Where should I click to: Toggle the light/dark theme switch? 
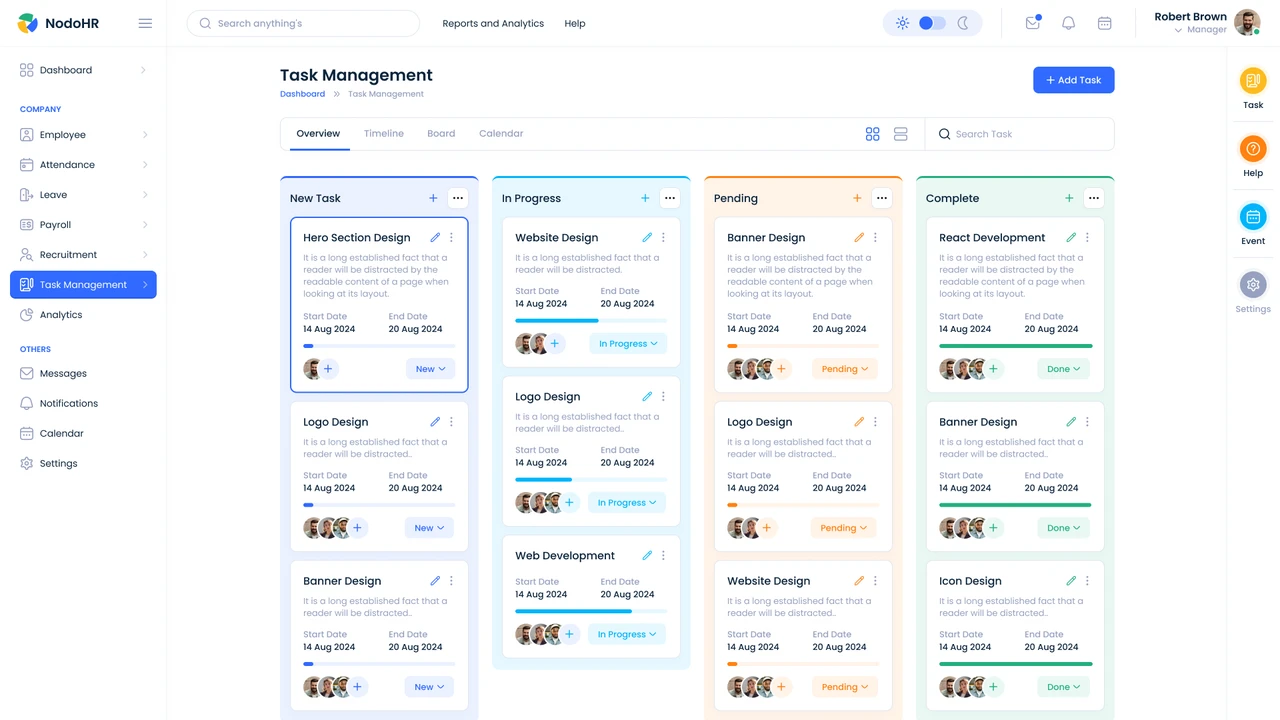[x=932, y=23]
